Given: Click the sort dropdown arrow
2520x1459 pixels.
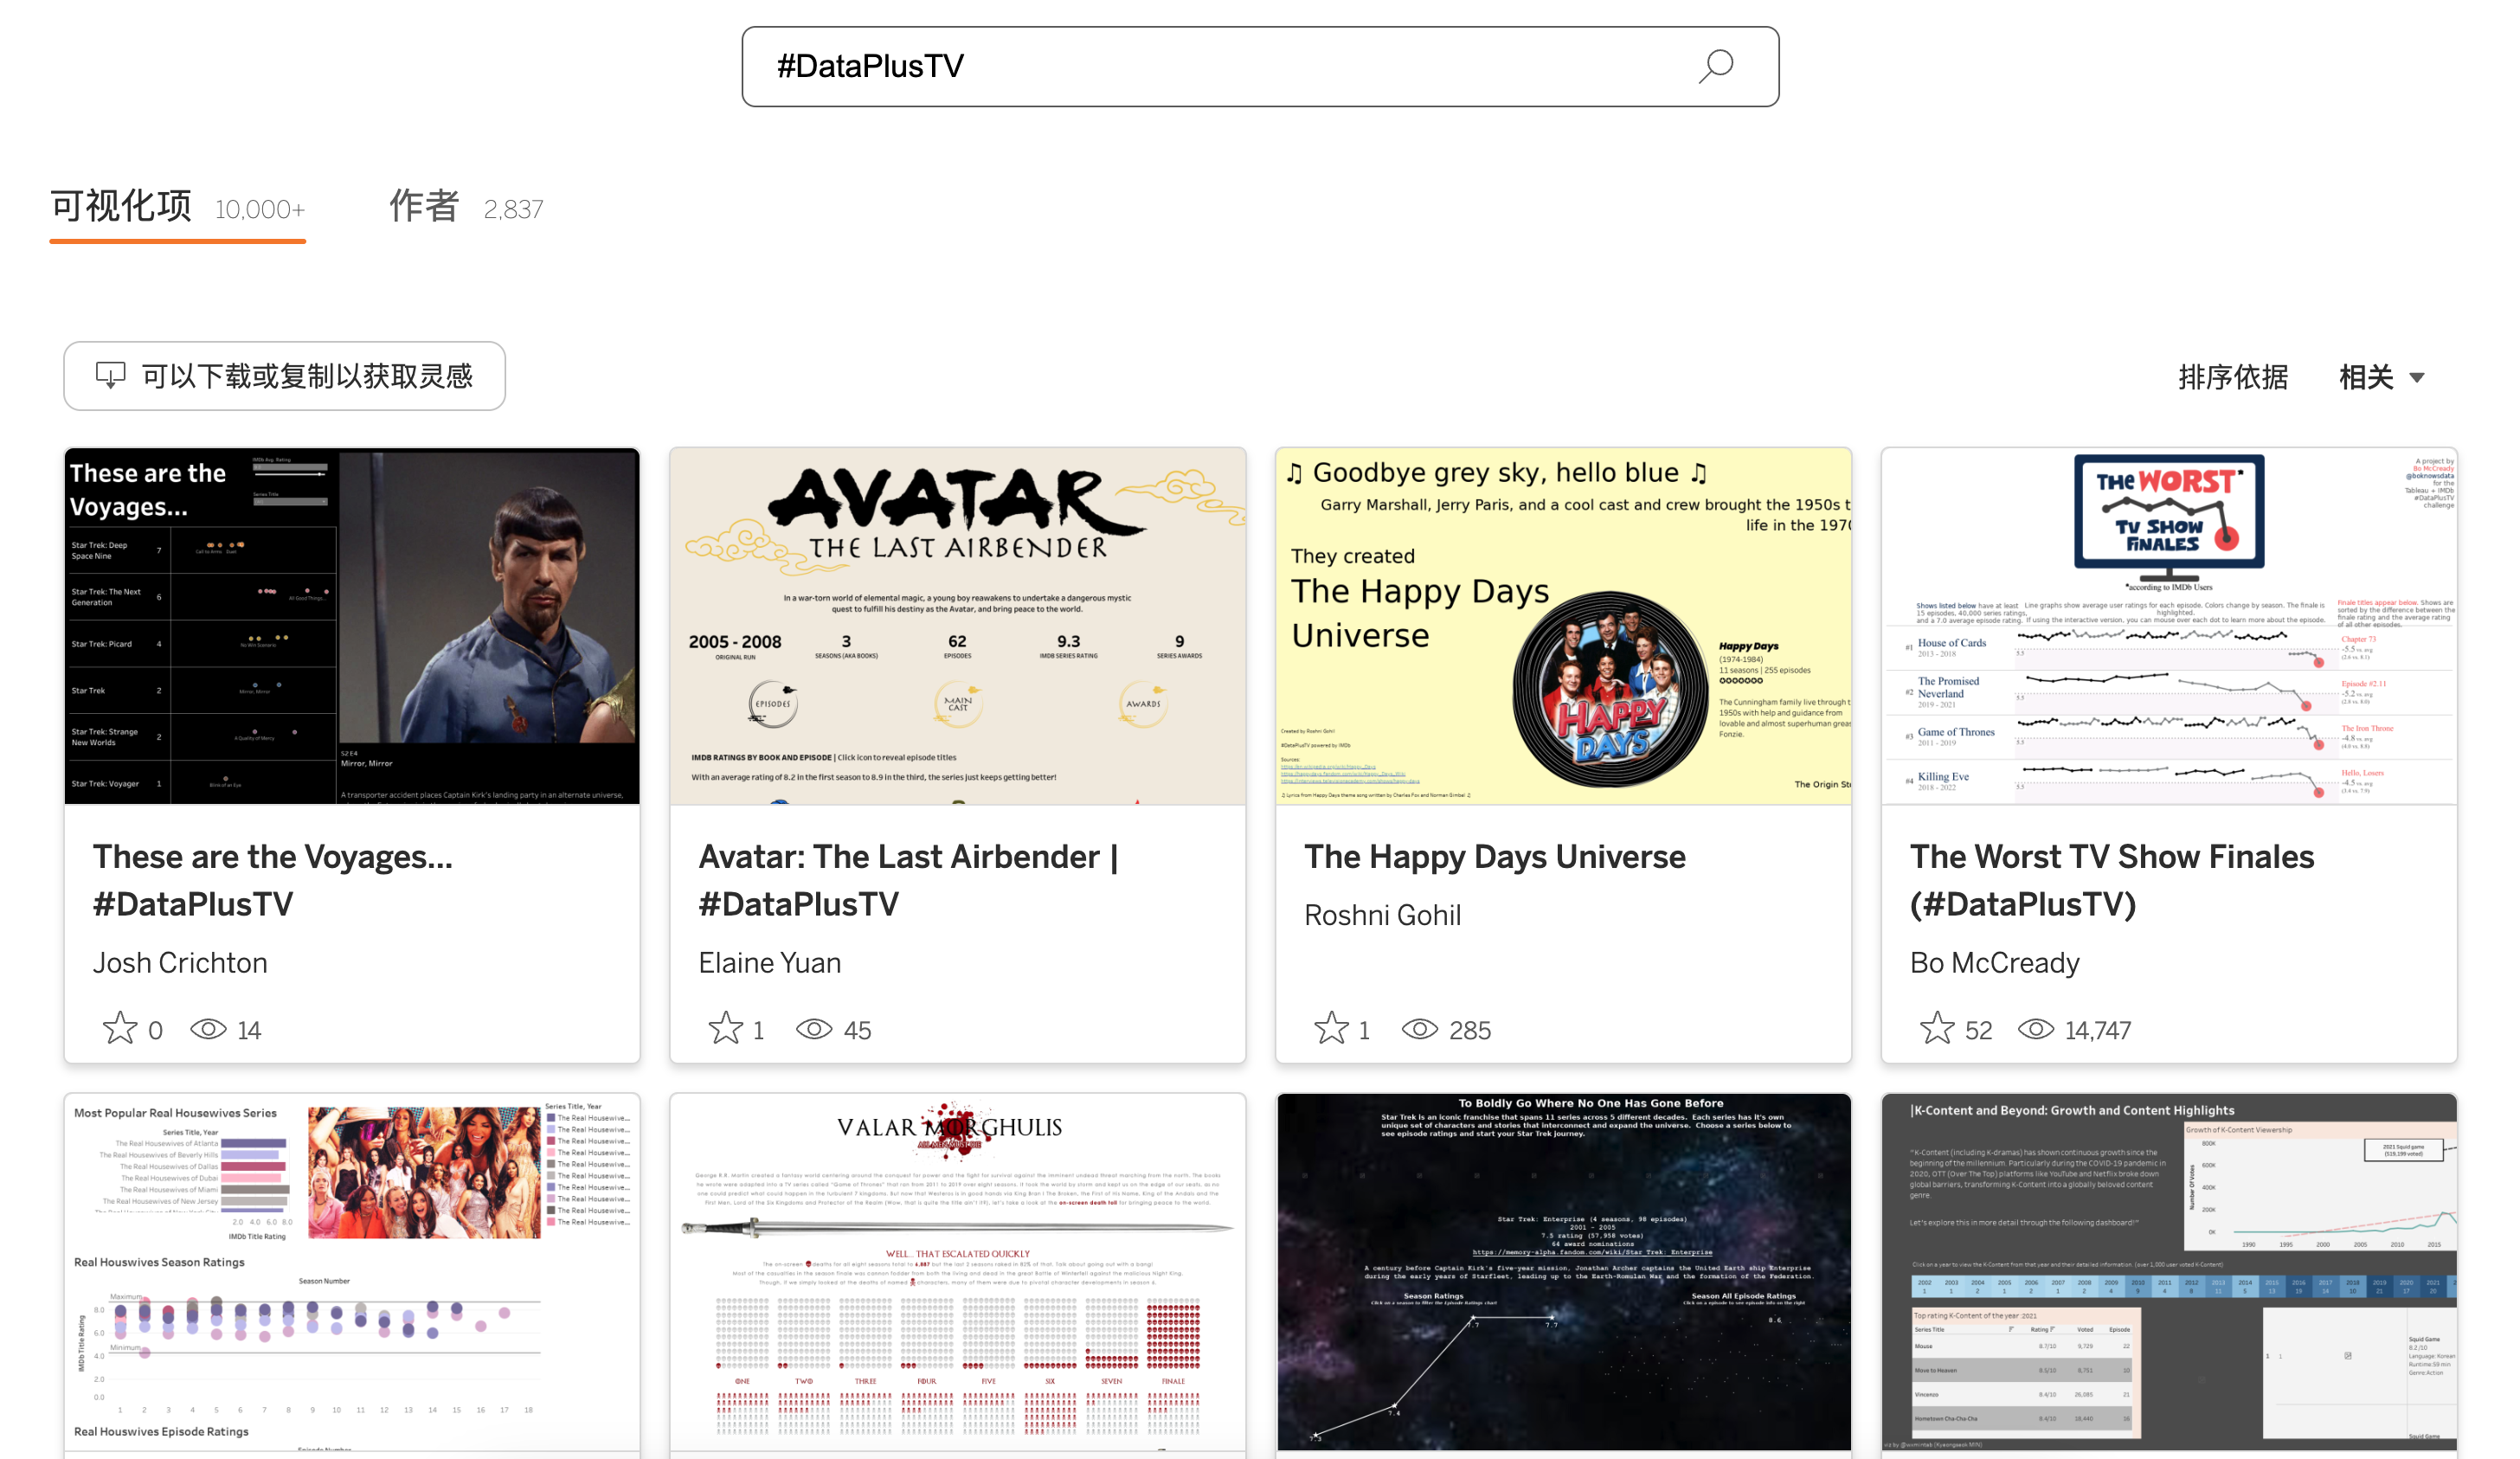Looking at the screenshot, I should coord(2417,378).
